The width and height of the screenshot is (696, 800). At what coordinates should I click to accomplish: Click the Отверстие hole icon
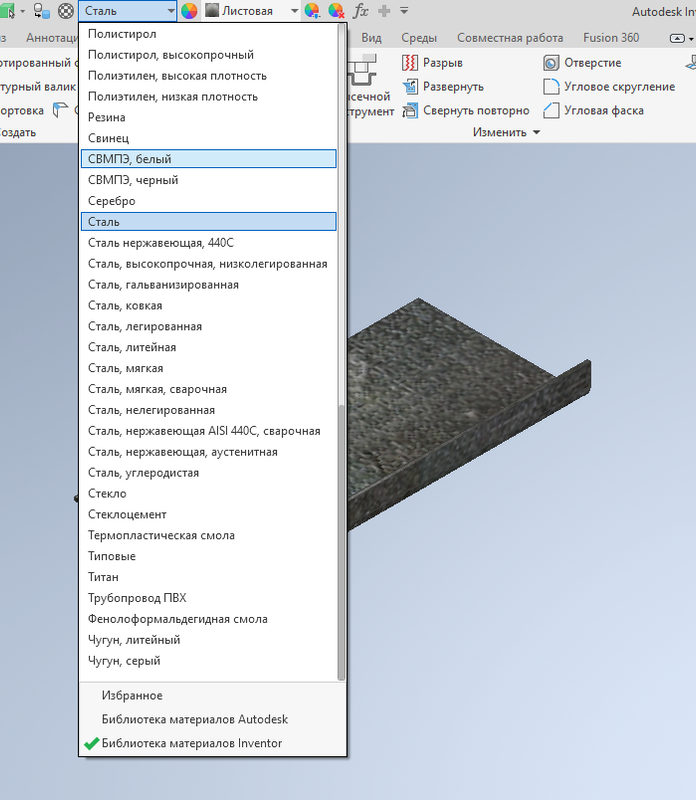point(551,63)
